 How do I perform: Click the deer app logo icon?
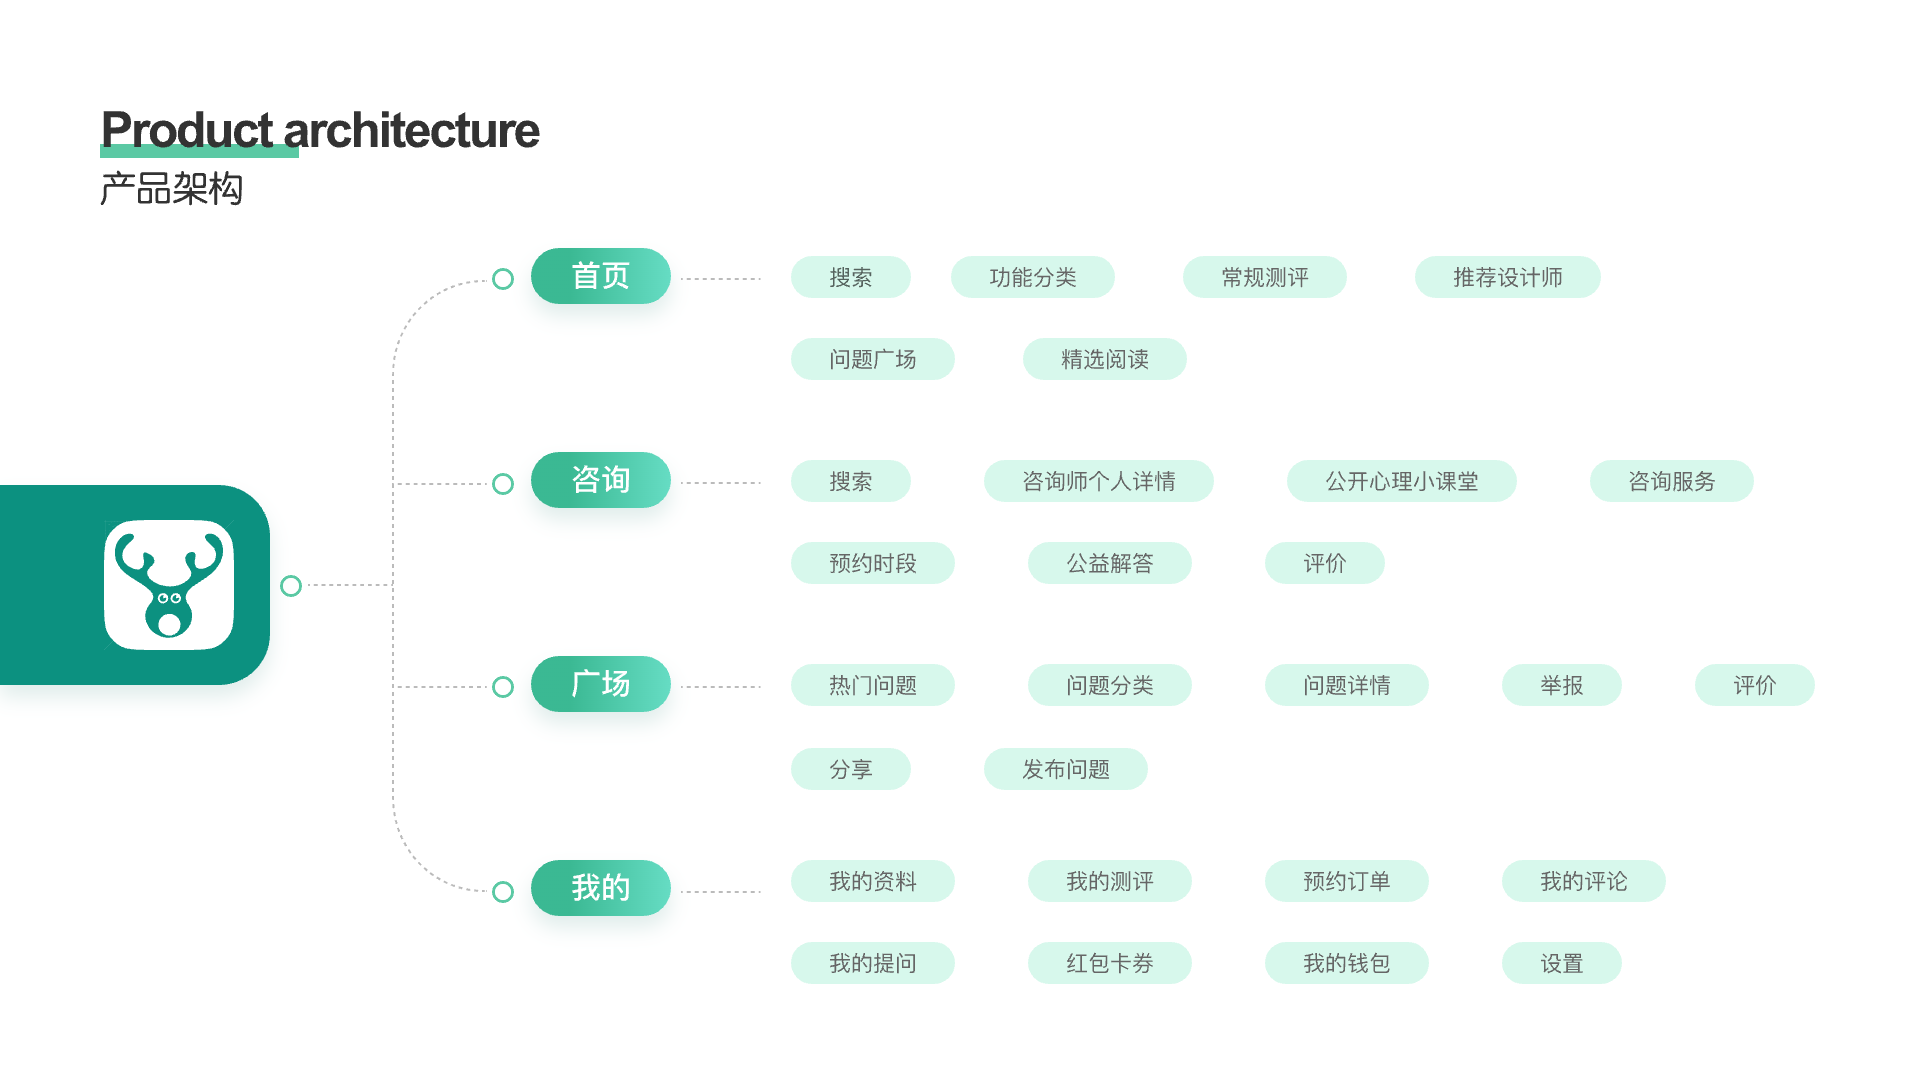pyautogui.click(x=169, y=585)
